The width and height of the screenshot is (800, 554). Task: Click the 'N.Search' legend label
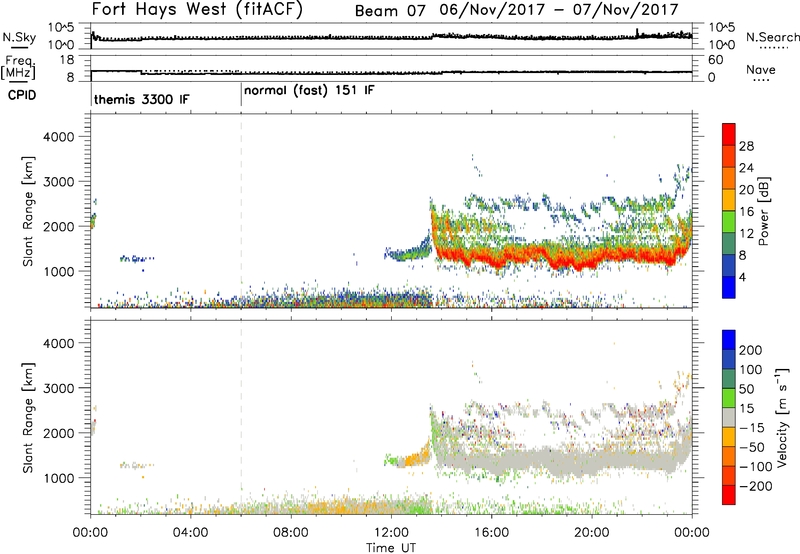[772, 37]
